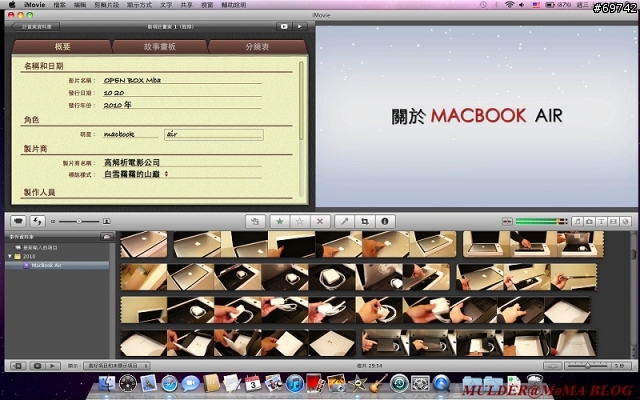Open the 剪輯片段 clip menu
640x400 pixels.
point(107,5)
